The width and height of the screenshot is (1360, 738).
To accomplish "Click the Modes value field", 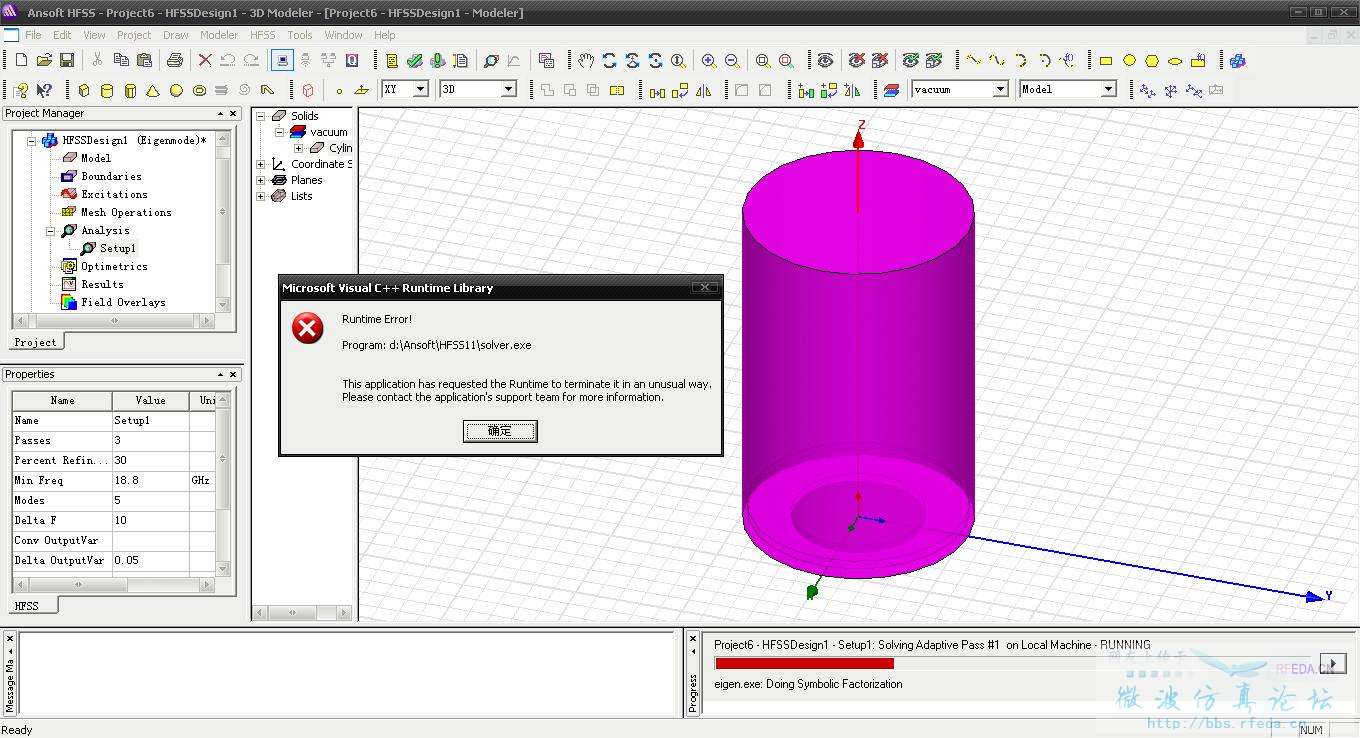I will click(x=150, y=500).
